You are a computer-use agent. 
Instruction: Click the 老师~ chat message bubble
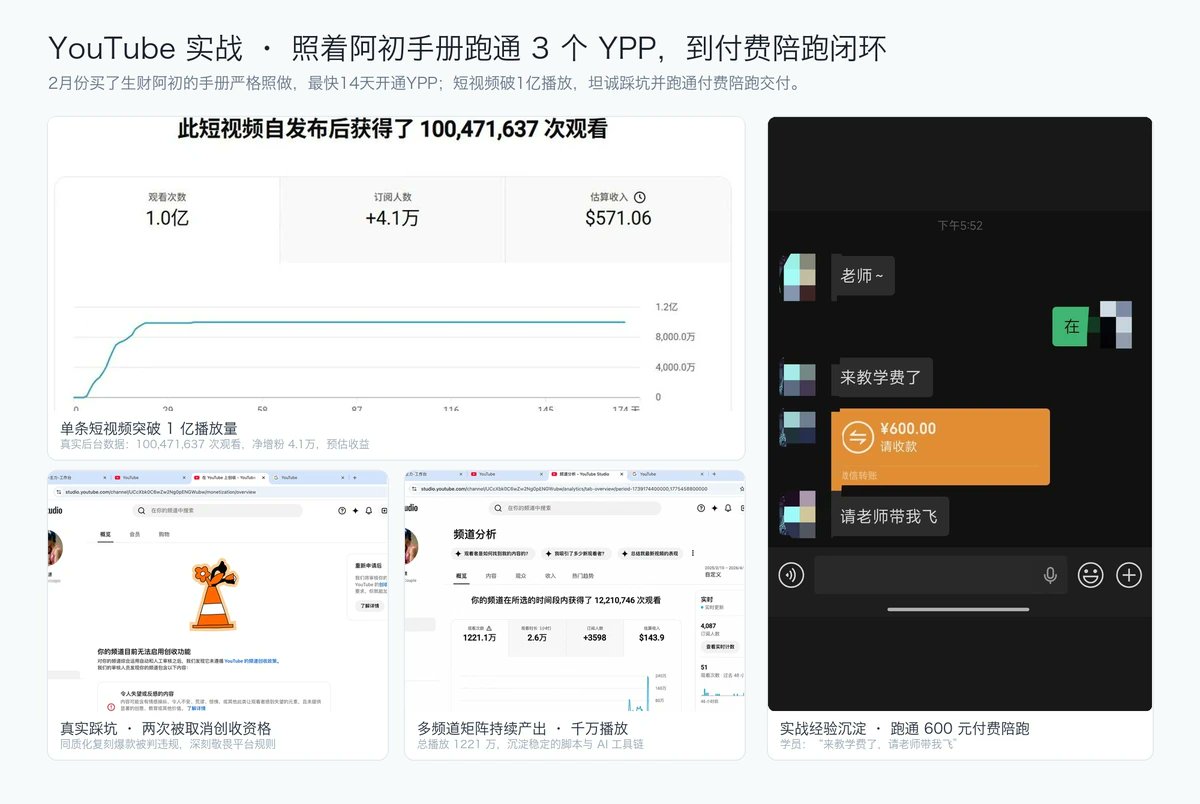coord(863,276)
